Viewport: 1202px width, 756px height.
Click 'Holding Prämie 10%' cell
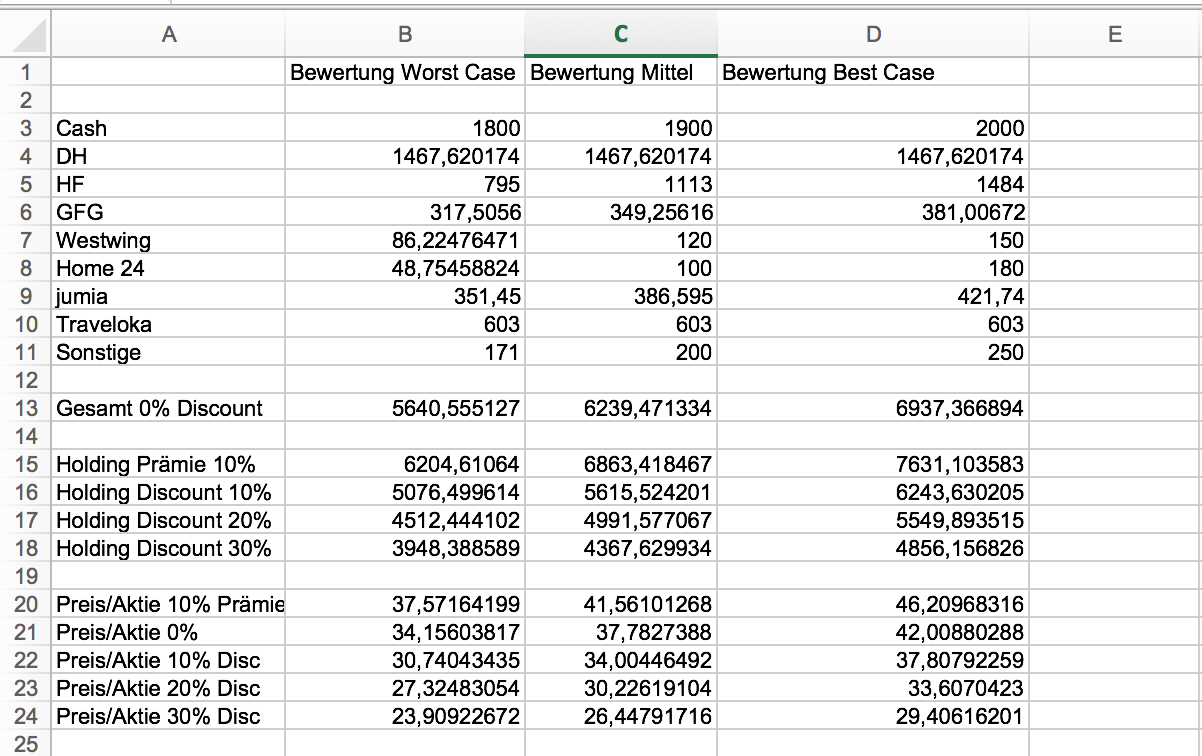(x=168, y=464)
